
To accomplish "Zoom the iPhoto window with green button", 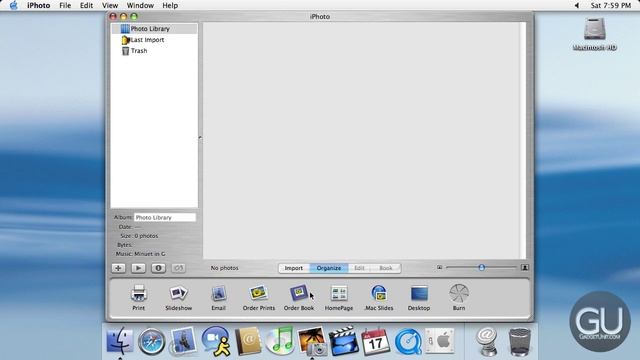I will pos(134,17).
